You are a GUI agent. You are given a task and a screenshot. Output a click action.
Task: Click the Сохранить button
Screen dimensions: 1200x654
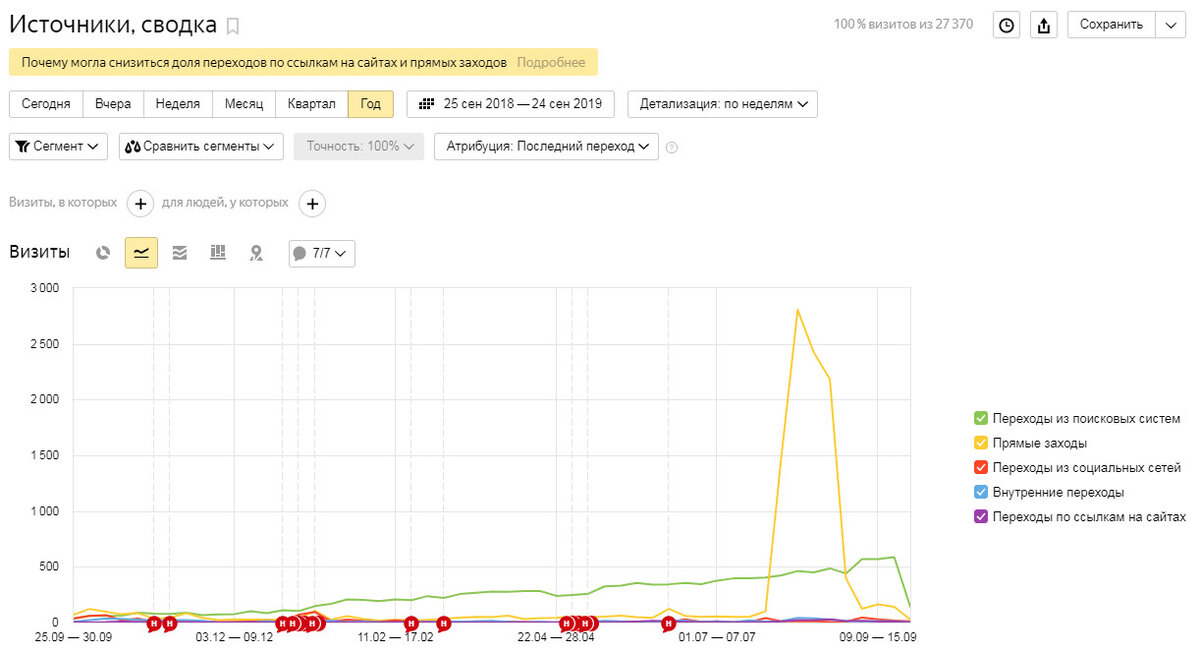point(1111,25)
